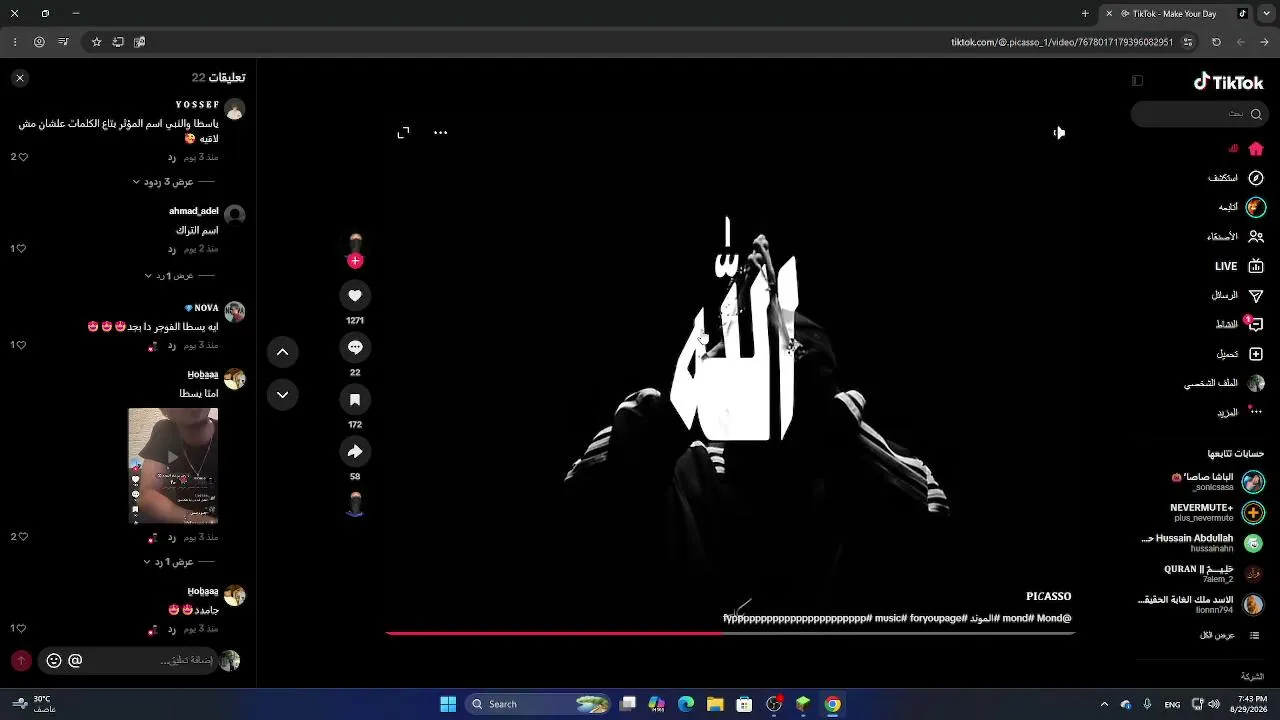The image size is (1280, 720).
Task: Open the Upload 'تحميل' page
Action: tap(1240, 354)
